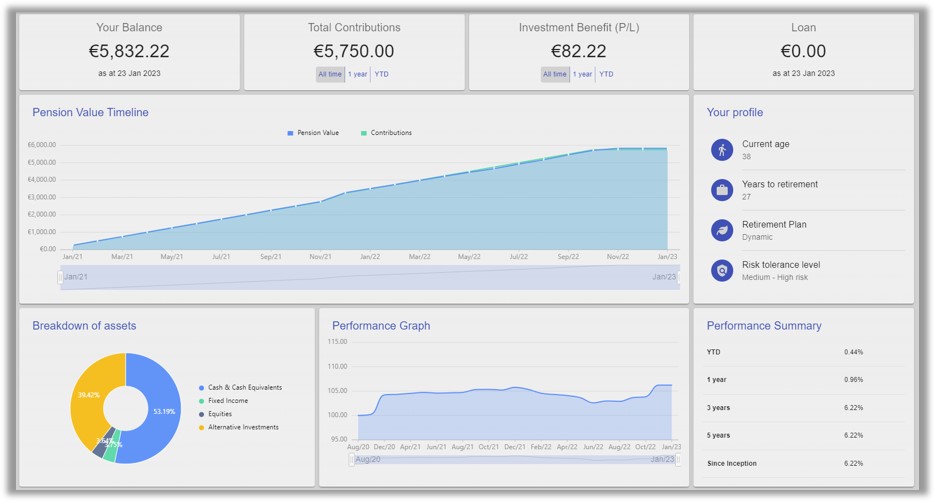Screen dimensions: 935x502
Task: Toggle Fixed Income legend dot
Action: click(x=202, y=401)
